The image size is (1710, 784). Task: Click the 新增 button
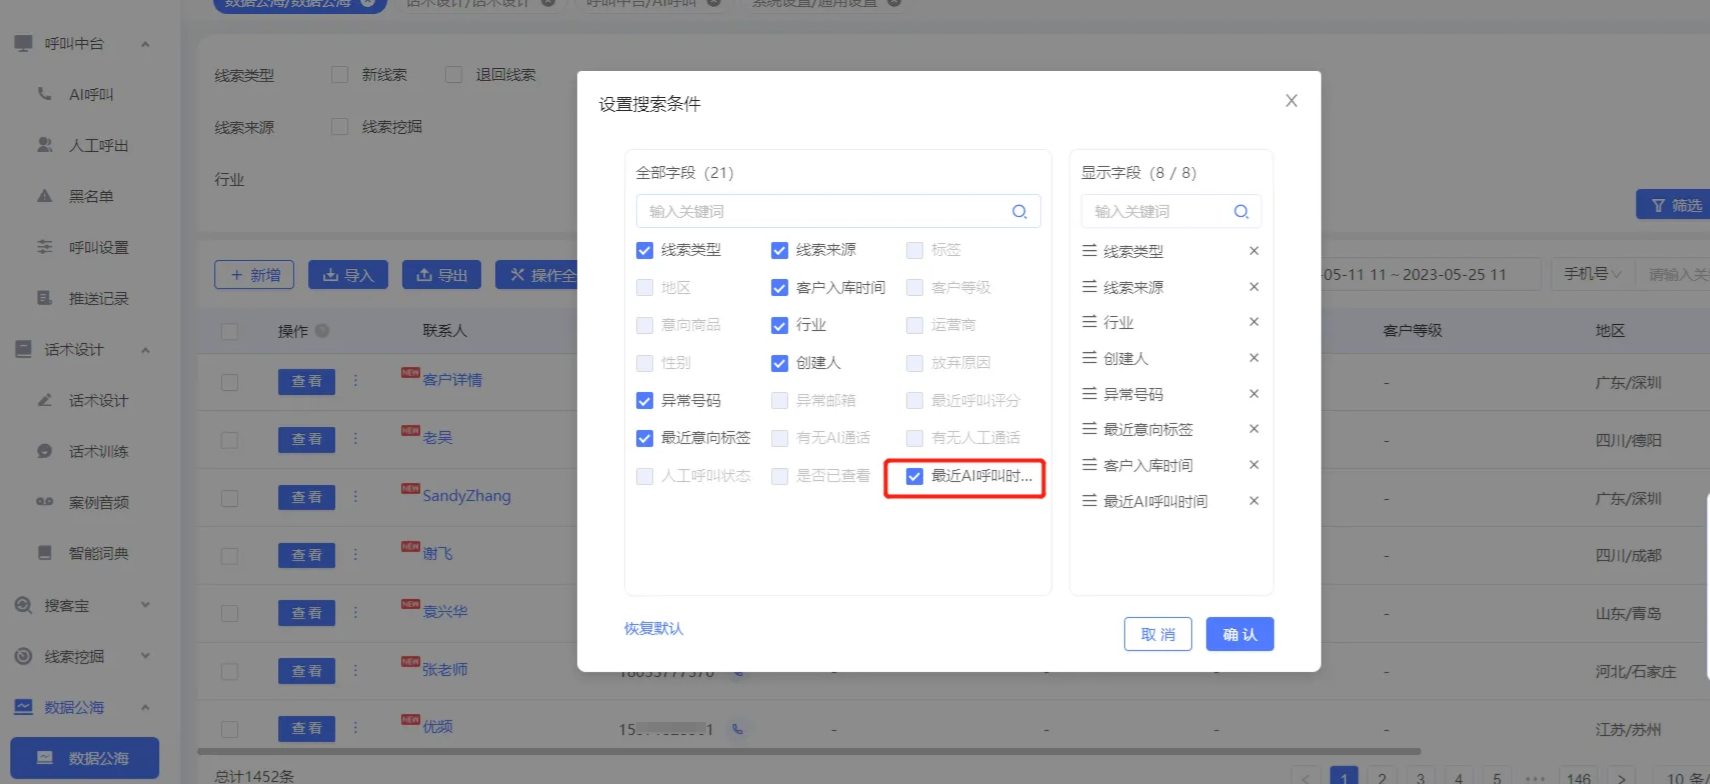tap(254, 275)
